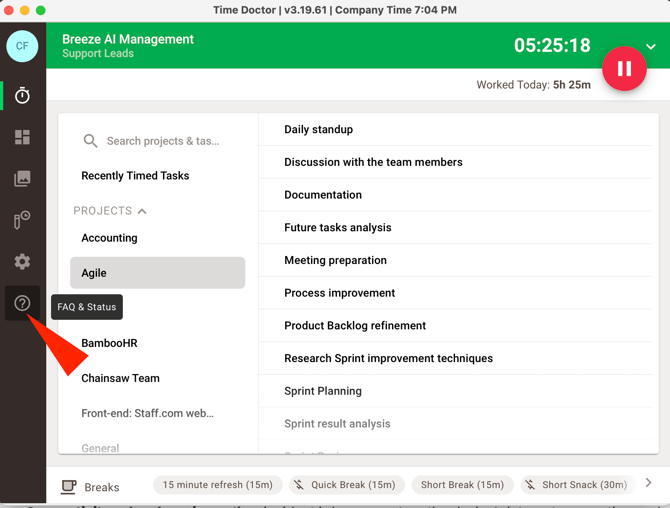The width and height of the screenshot is (670, 508).
Task: Select the Agile project
Action: pos(158,273)
